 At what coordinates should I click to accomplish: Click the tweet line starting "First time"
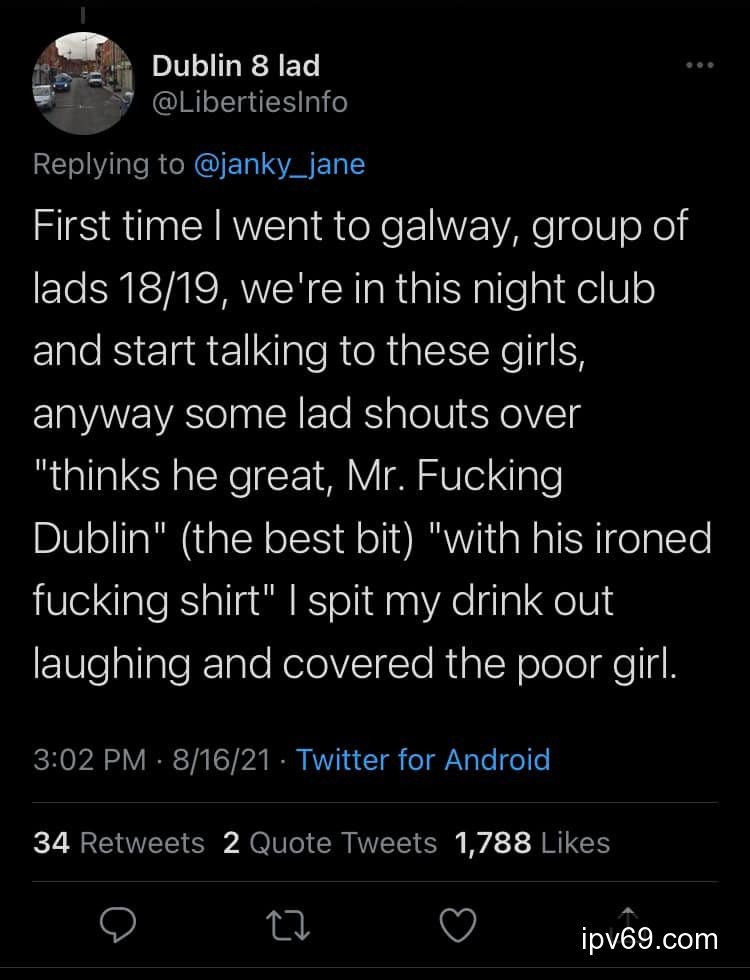pyautogui.click(x=360, y=227)
